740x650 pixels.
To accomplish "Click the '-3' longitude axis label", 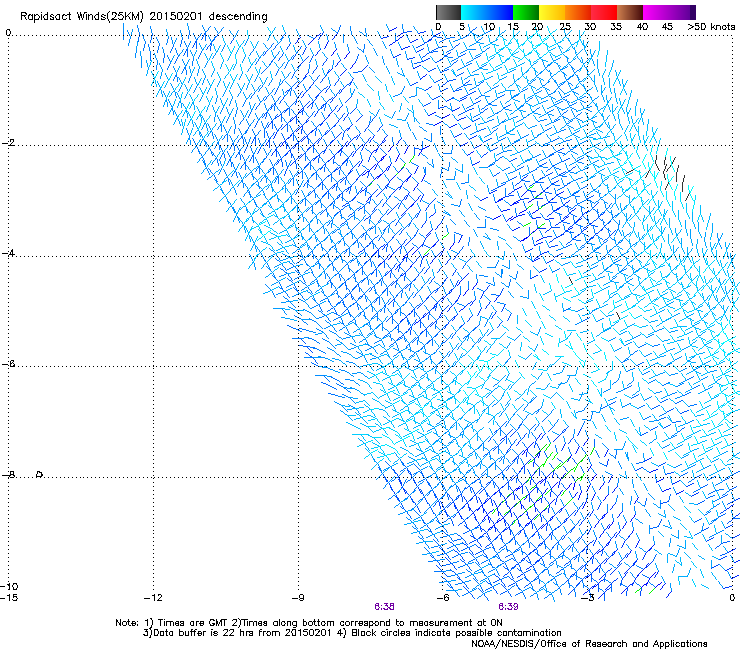I will tap(588, 598).
